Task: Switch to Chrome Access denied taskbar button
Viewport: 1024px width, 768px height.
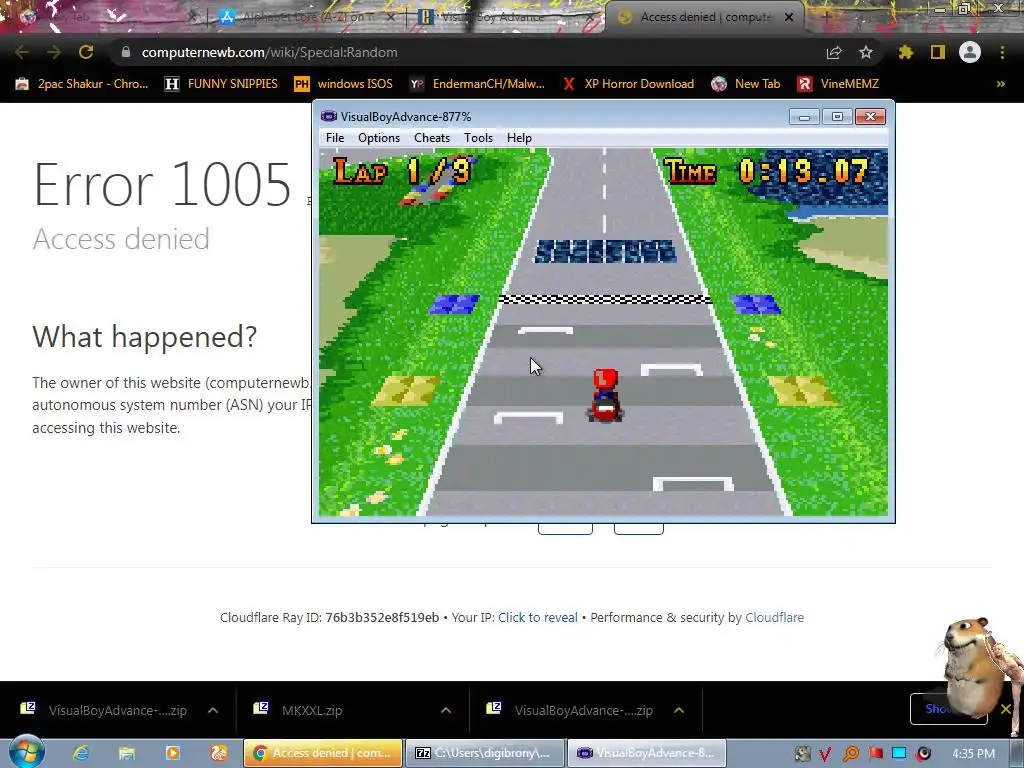Action: click(323, 753)
